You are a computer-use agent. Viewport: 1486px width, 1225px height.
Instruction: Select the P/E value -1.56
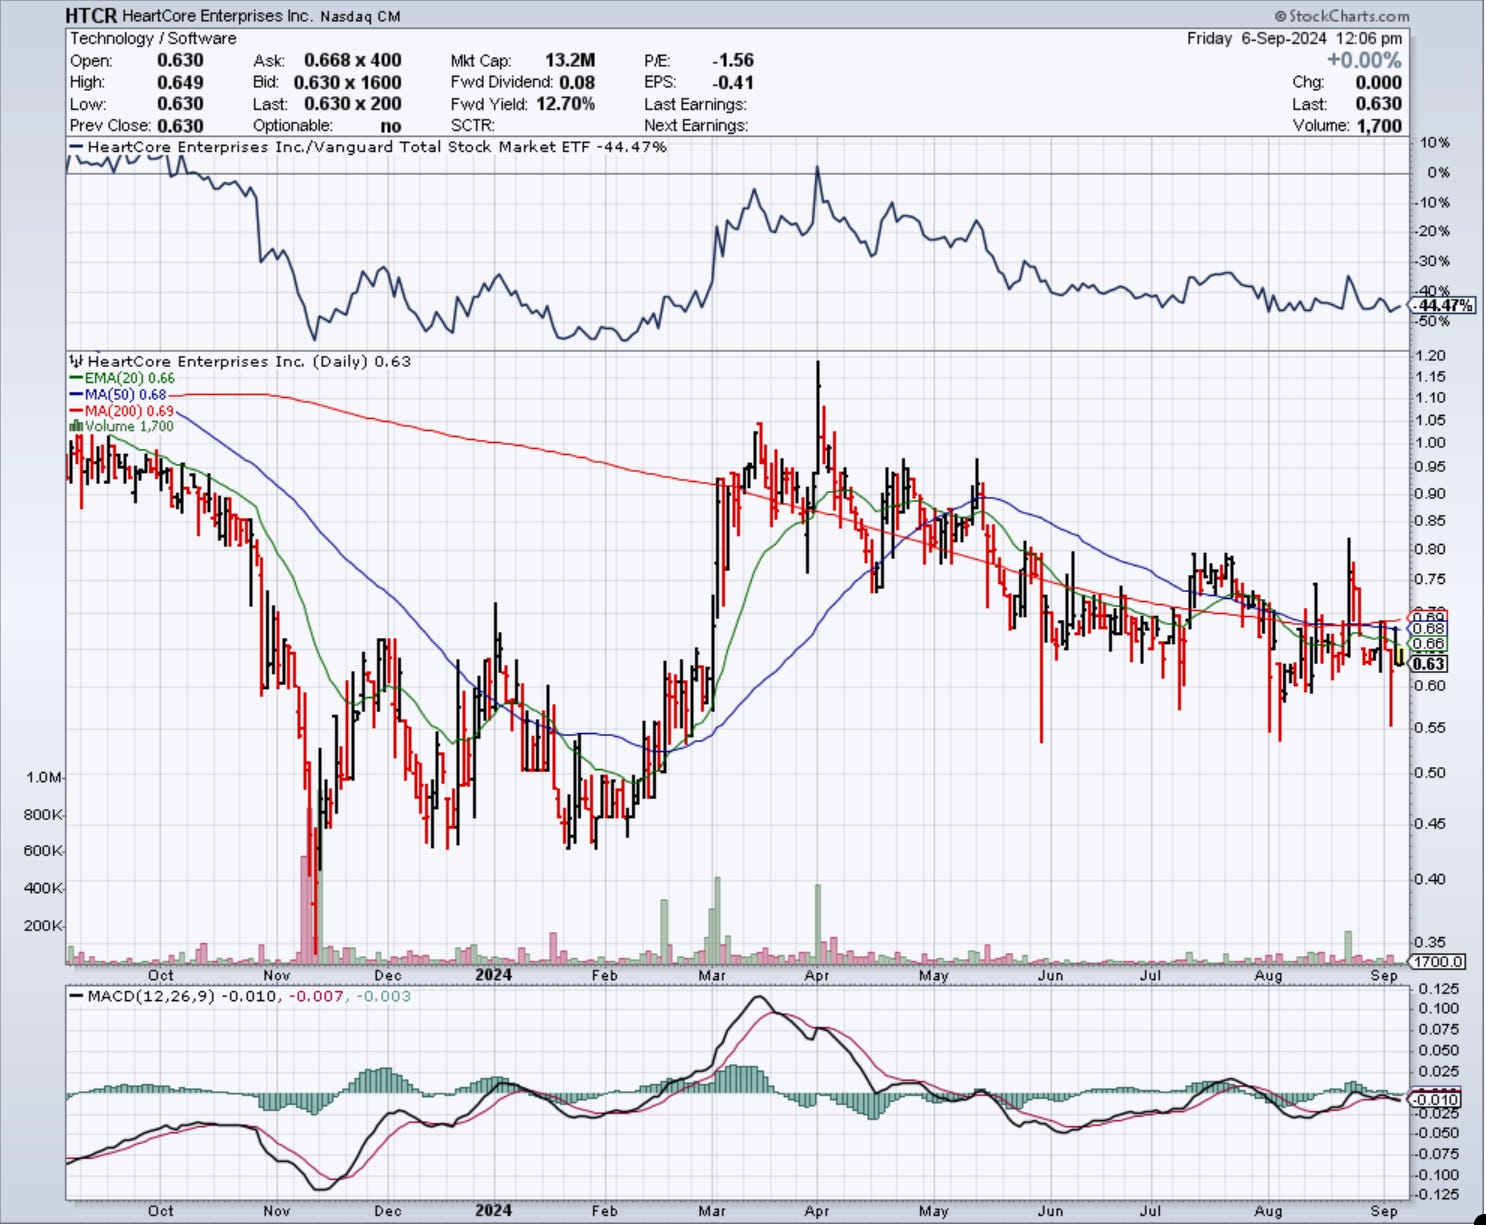[x=735, y=60]
